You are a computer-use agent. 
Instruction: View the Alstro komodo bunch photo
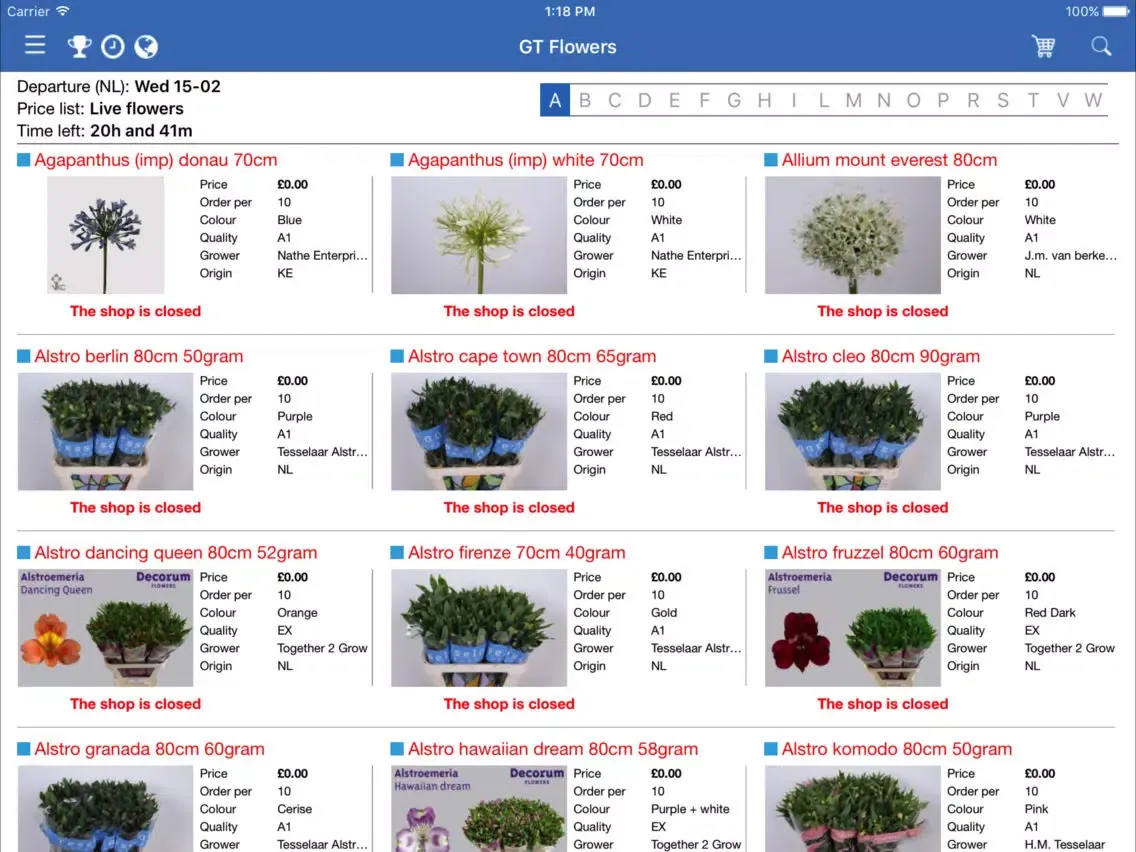pyautogui.click(x=853, y=809)
